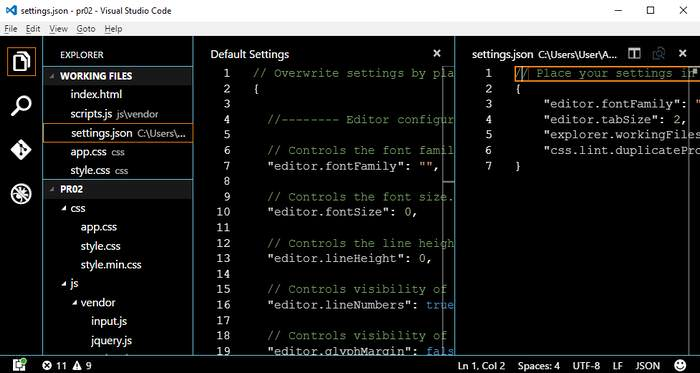This screenshot has width=700, height=373.
Task: Click Ln 1, Col 2 in the status bar
Action: click(x=481, y=366)
